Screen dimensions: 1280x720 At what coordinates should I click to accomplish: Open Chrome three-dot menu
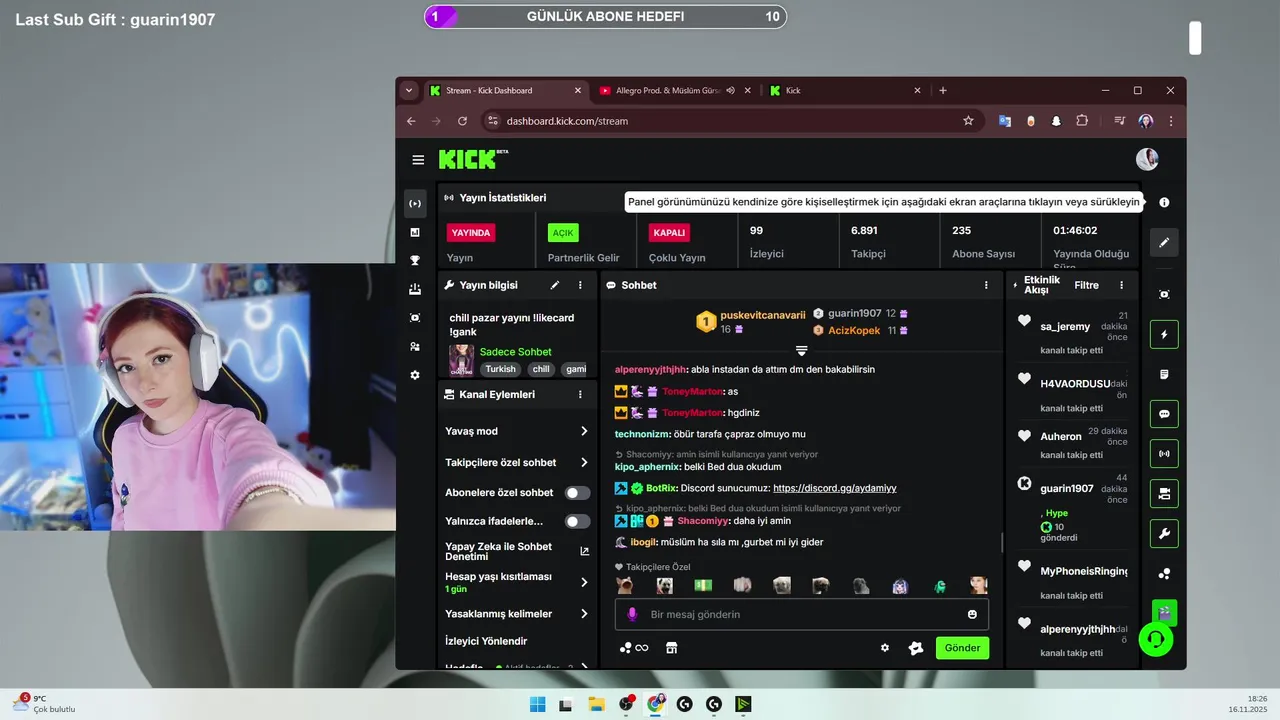(x=1171, y=121)
